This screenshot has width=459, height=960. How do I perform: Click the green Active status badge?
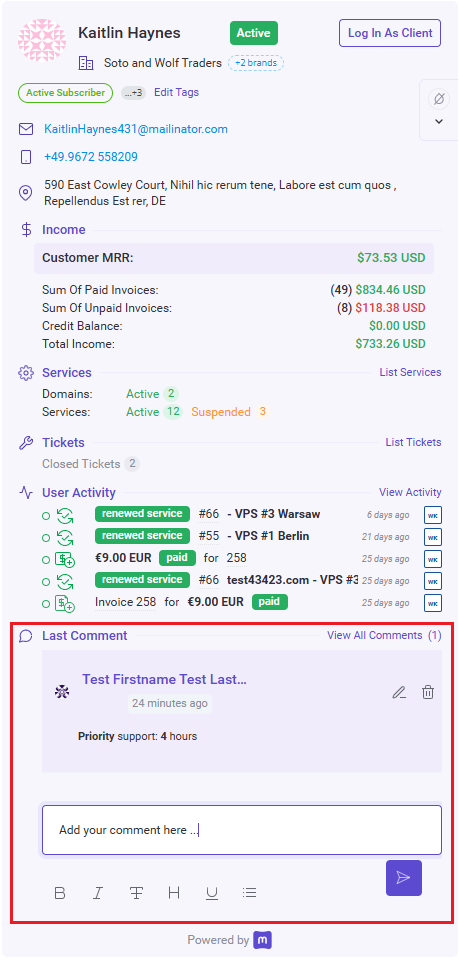(254, 33)
